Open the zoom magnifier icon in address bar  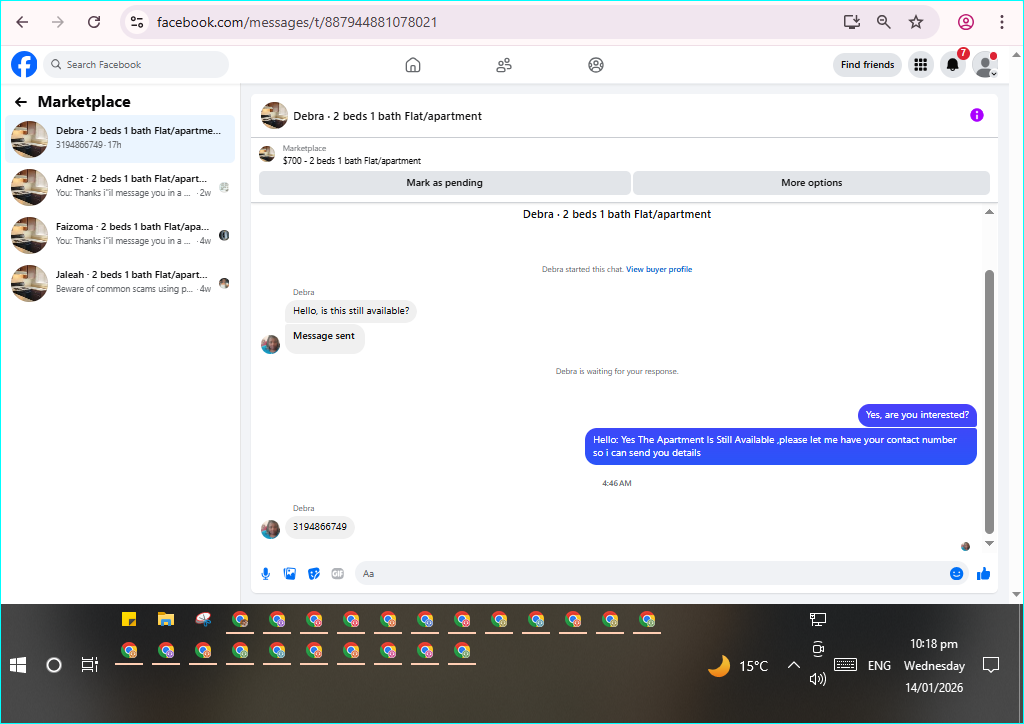click(x=884, y=22)
